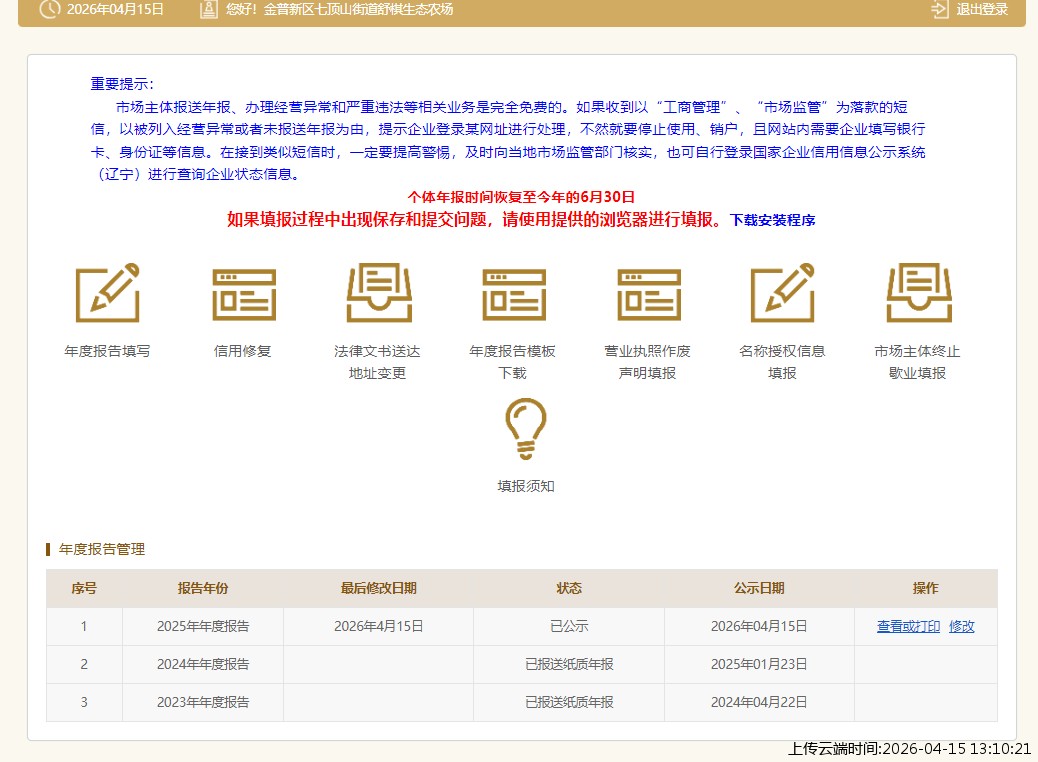This screenshot has height=762, width=1038.
Task: Select the 信用修复 (credit repair) icon
Action: [242, 293]
